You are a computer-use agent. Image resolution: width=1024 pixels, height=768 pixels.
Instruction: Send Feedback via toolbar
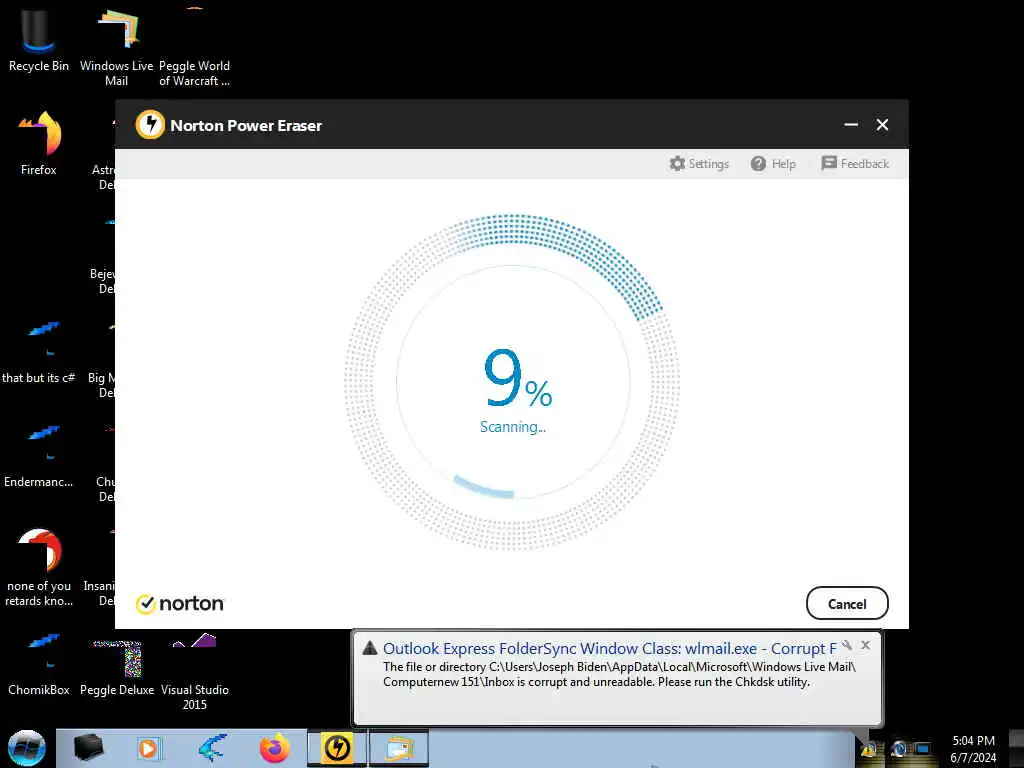click(855, 163)
